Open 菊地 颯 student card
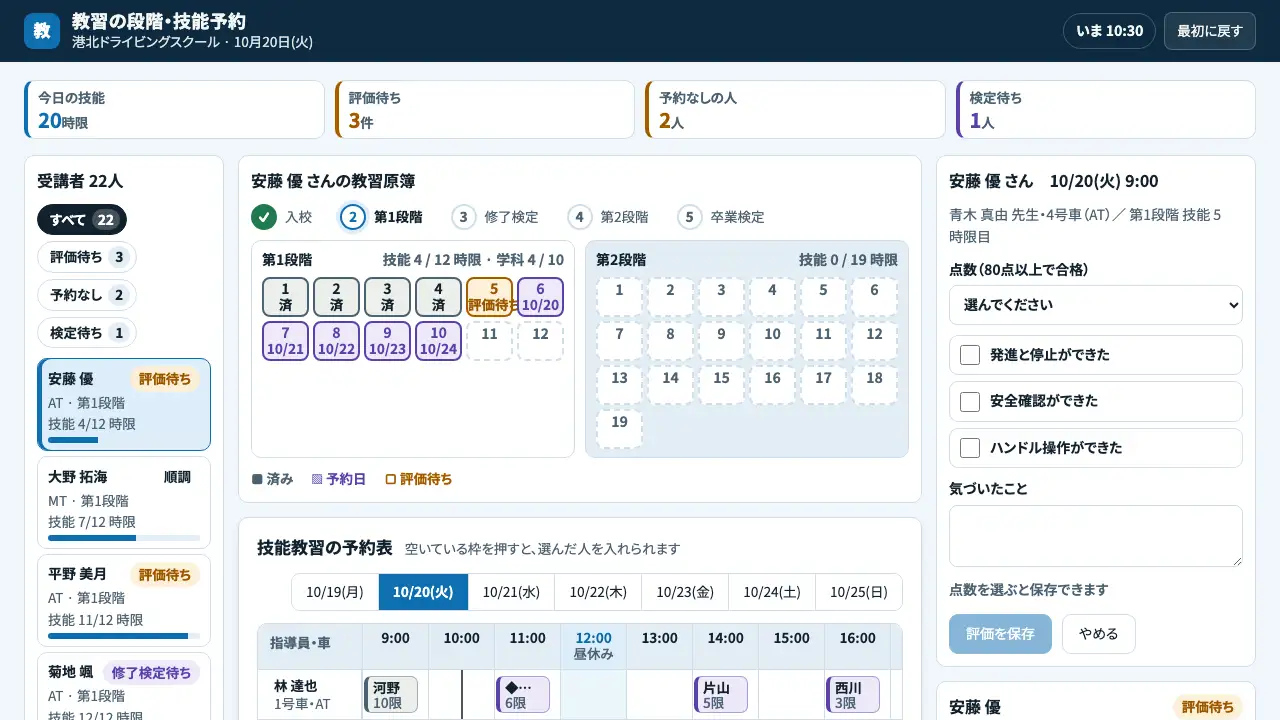Viewport: 1280px width, 720px height. tap(124, 687)
